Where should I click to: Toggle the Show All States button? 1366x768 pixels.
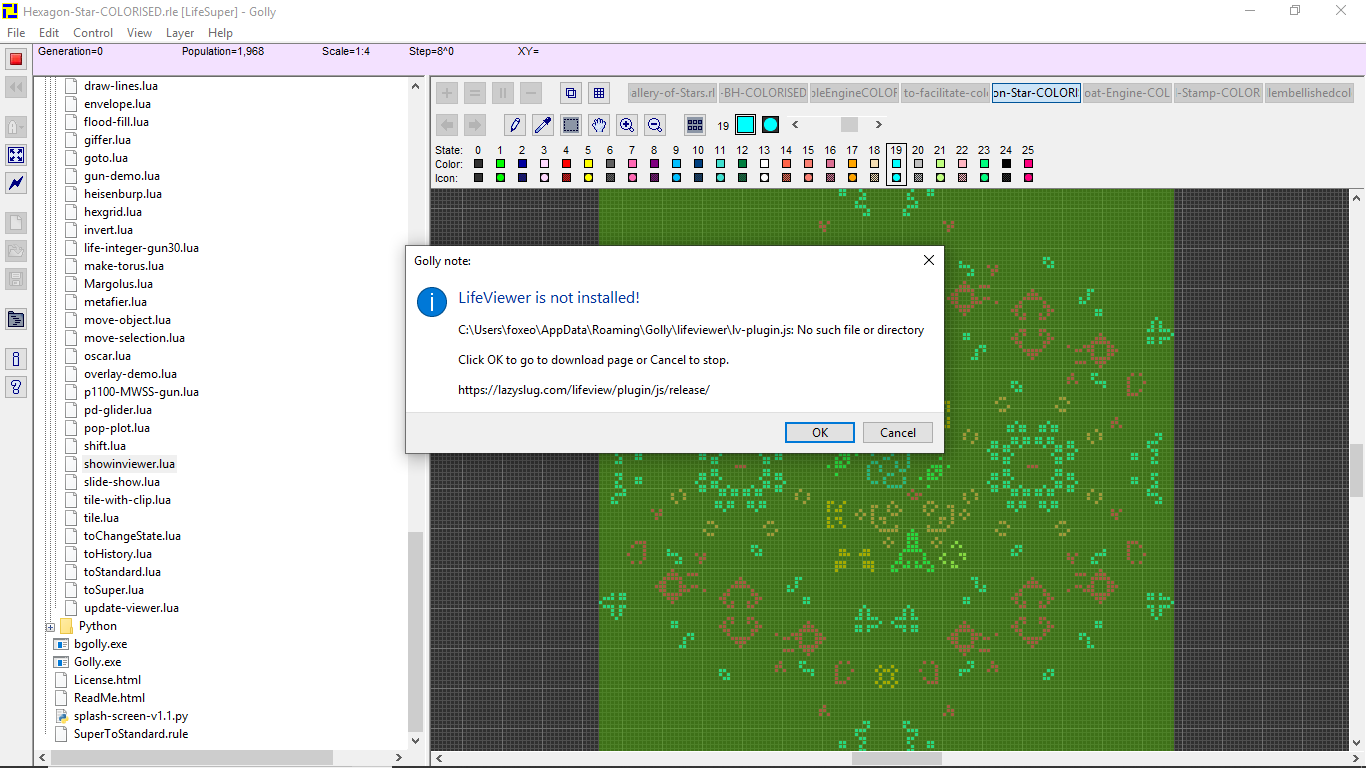(x=695, y=125)
